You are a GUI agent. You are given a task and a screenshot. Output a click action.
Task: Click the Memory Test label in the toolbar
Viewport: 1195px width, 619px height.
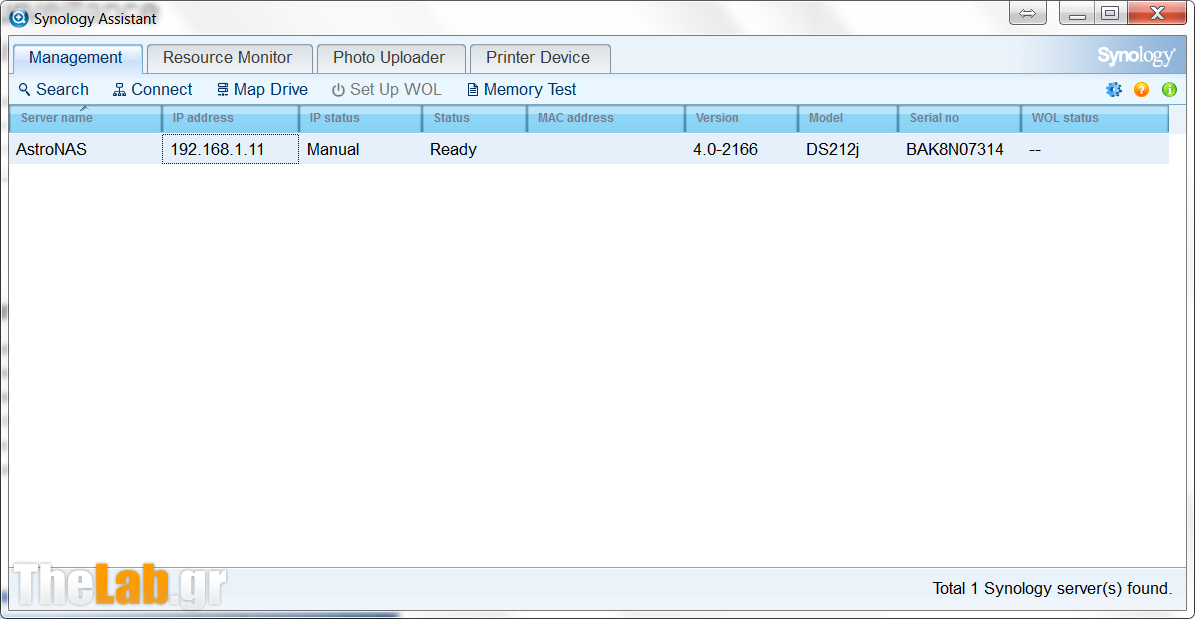tap(530, 90)
